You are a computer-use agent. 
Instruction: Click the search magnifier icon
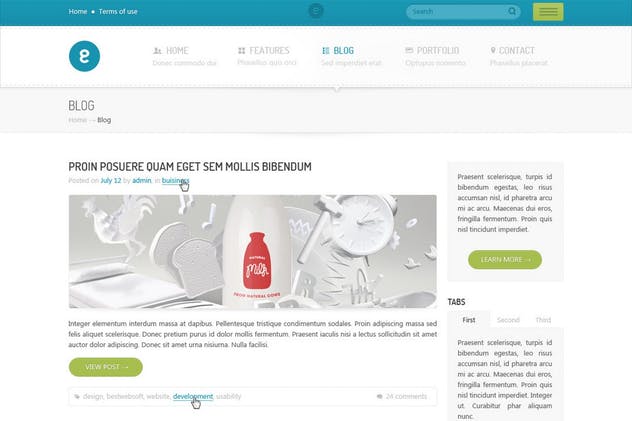tap(512, 11)
